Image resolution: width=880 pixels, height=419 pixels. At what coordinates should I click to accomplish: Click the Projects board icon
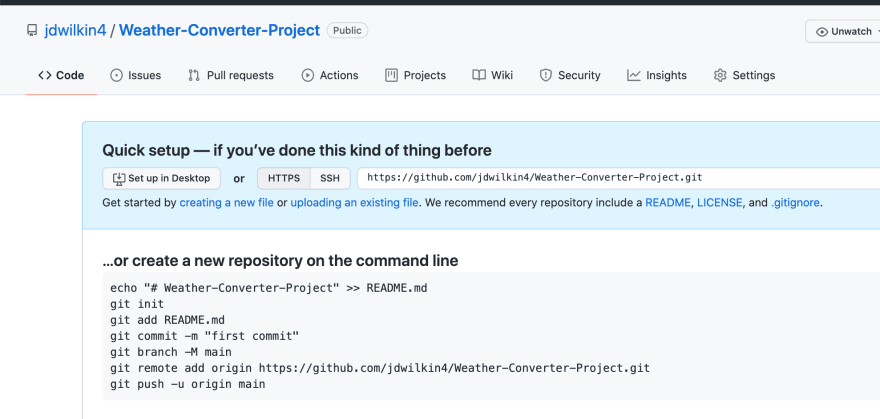(x=391, y=75)
